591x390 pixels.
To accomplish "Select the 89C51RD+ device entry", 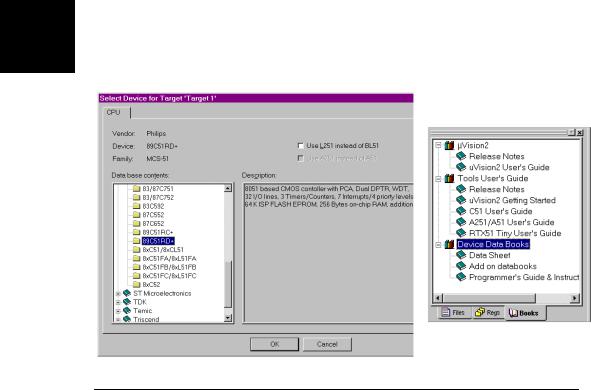I will (158, 241).
